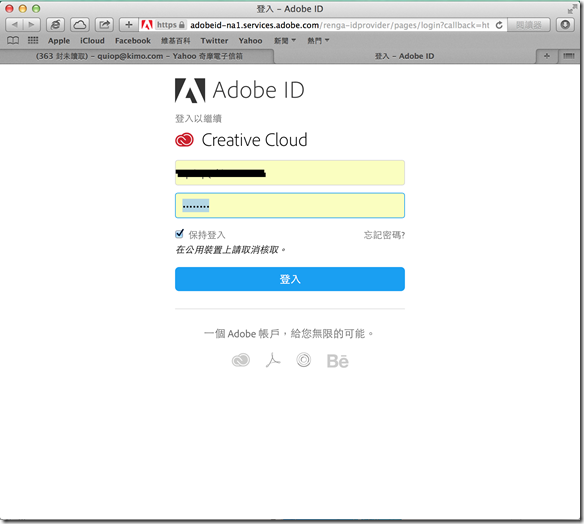
Task: Enter full screen with the top-right arrows icon
Action: 572,9
